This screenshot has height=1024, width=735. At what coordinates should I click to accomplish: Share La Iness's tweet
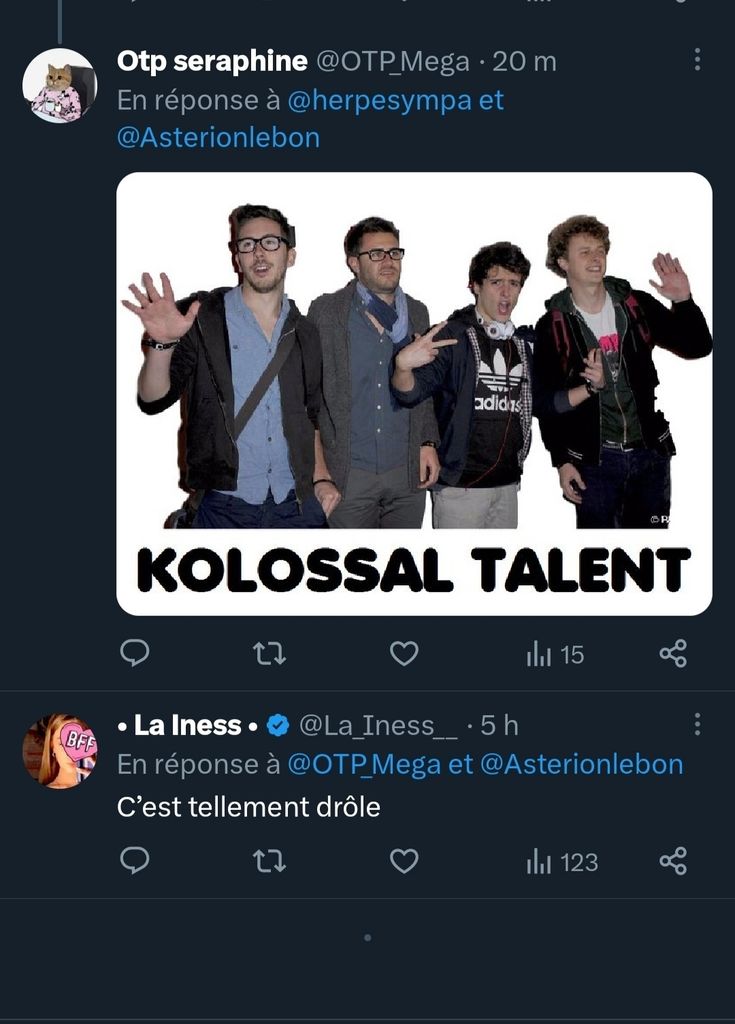[x=673, y=861]
